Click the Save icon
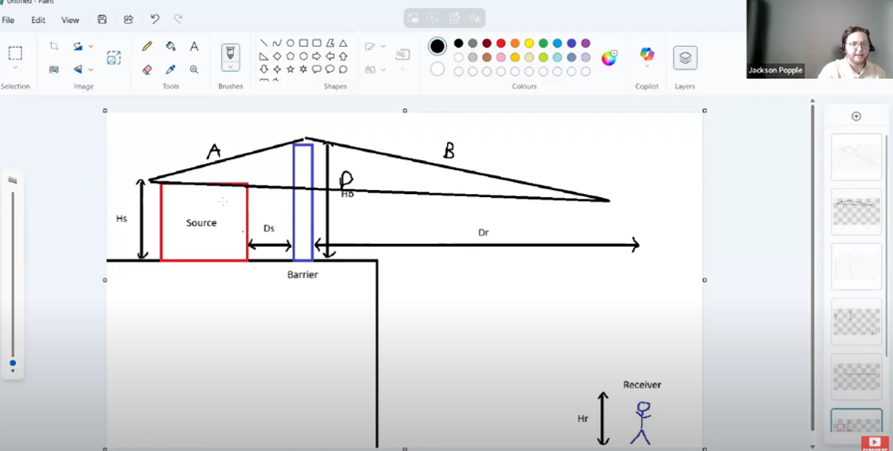The height and width of the screenshot is (451, 893). 102,19
